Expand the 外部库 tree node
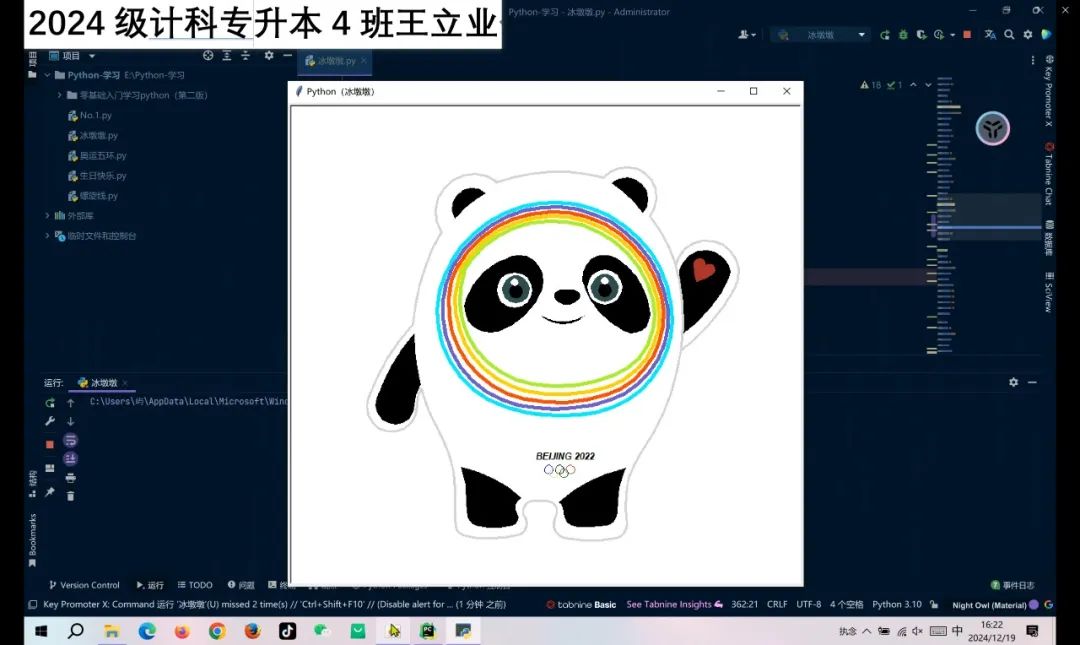 47,216
